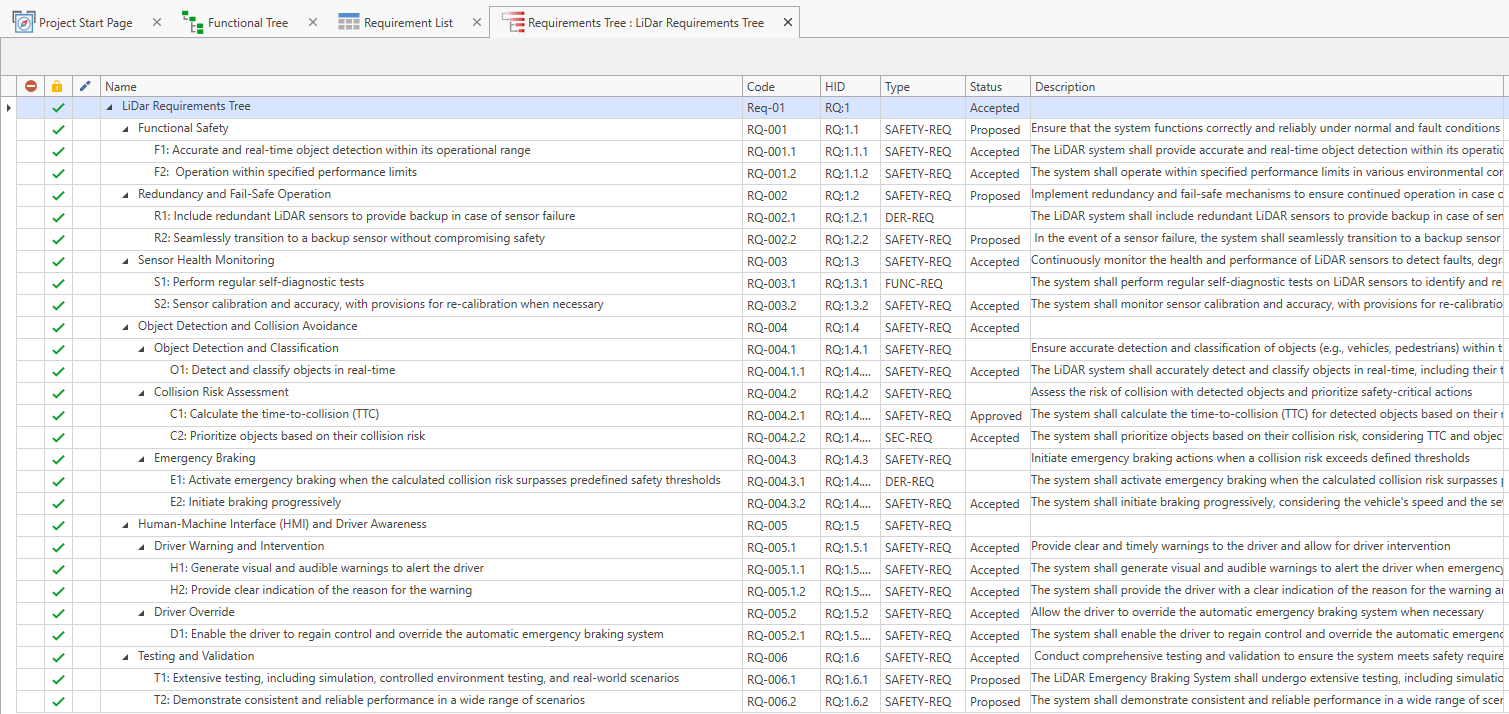Click the green Functional Tree tab icon
The height and width of the screenshot is (714, 1509).
pyautogui.click(x=193, y=22)
